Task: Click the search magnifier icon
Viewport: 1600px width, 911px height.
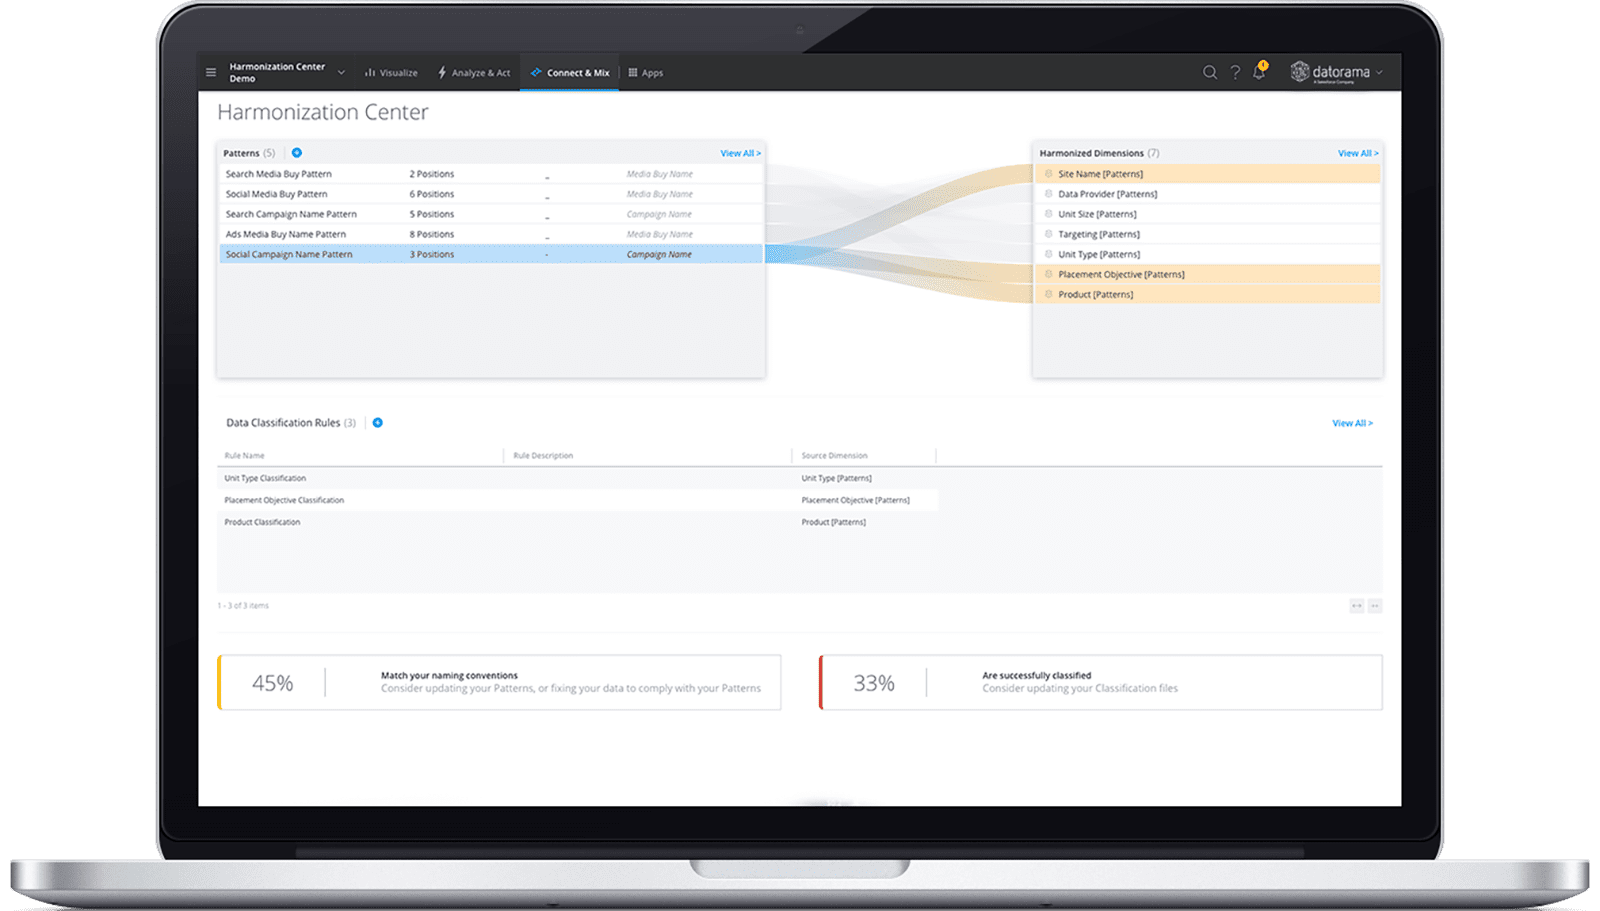Action: click(1210, 72)
